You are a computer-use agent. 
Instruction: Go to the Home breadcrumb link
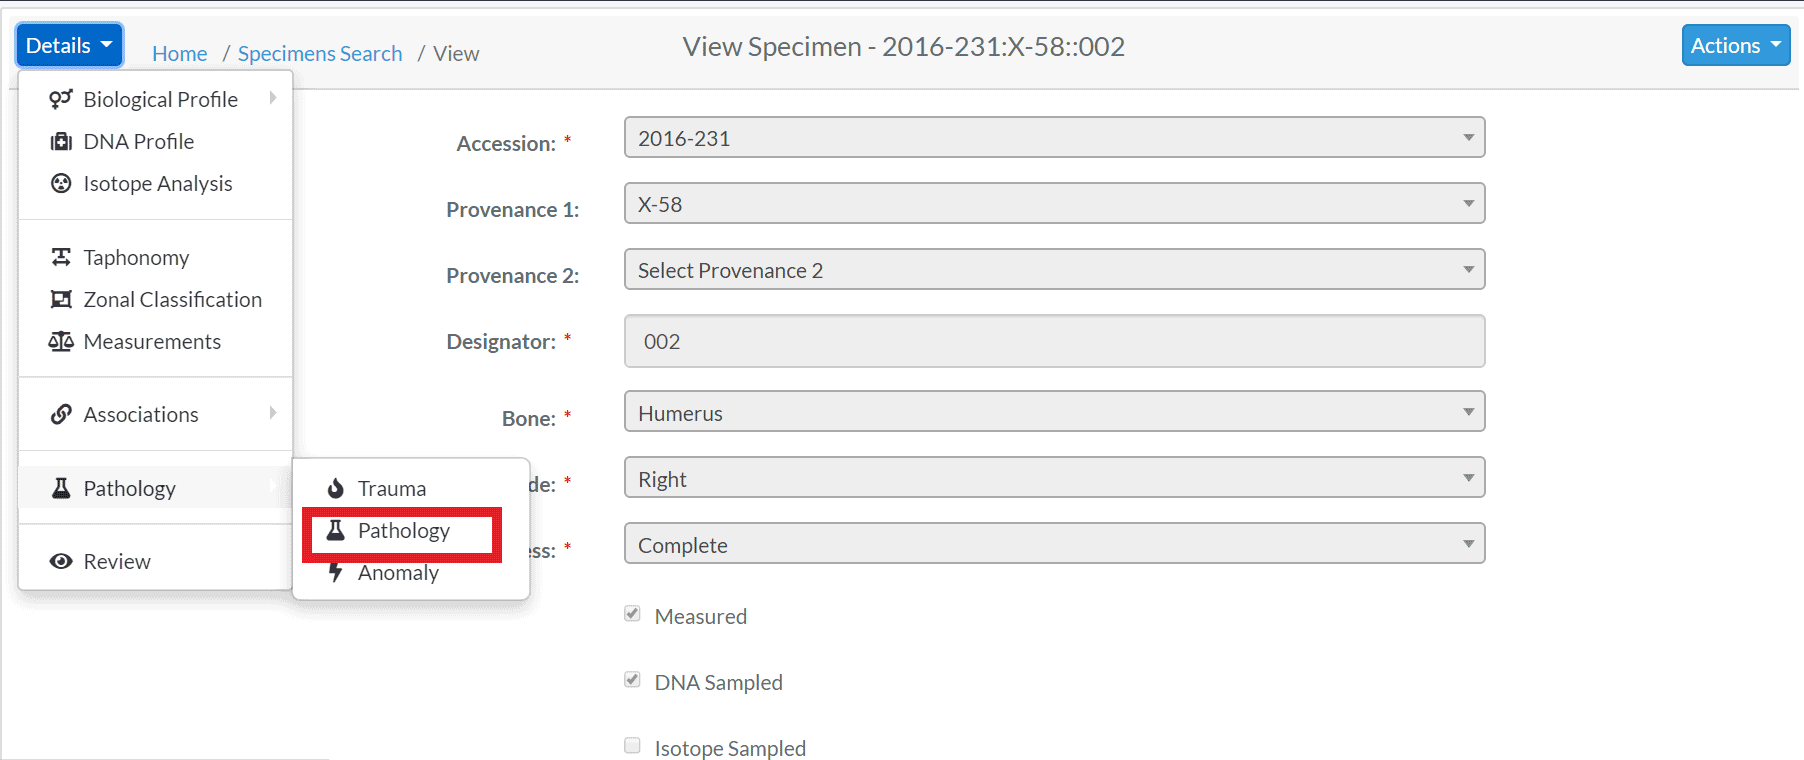point(180,54)
